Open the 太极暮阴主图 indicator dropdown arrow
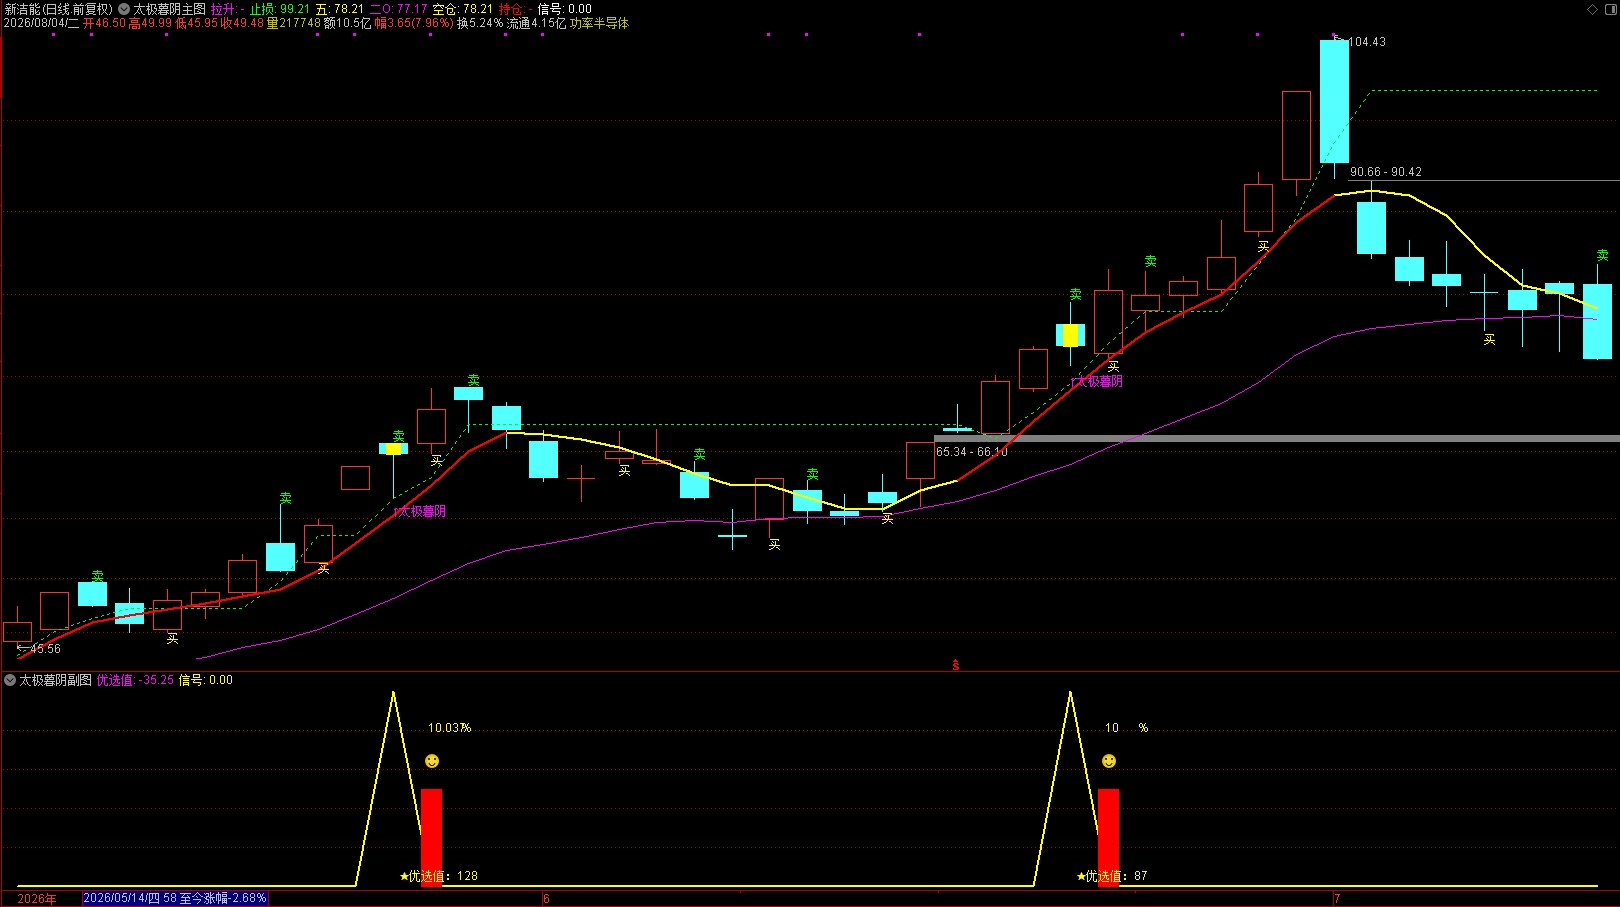This screenshot has width=1620, height=907. (x=124, y=9)
